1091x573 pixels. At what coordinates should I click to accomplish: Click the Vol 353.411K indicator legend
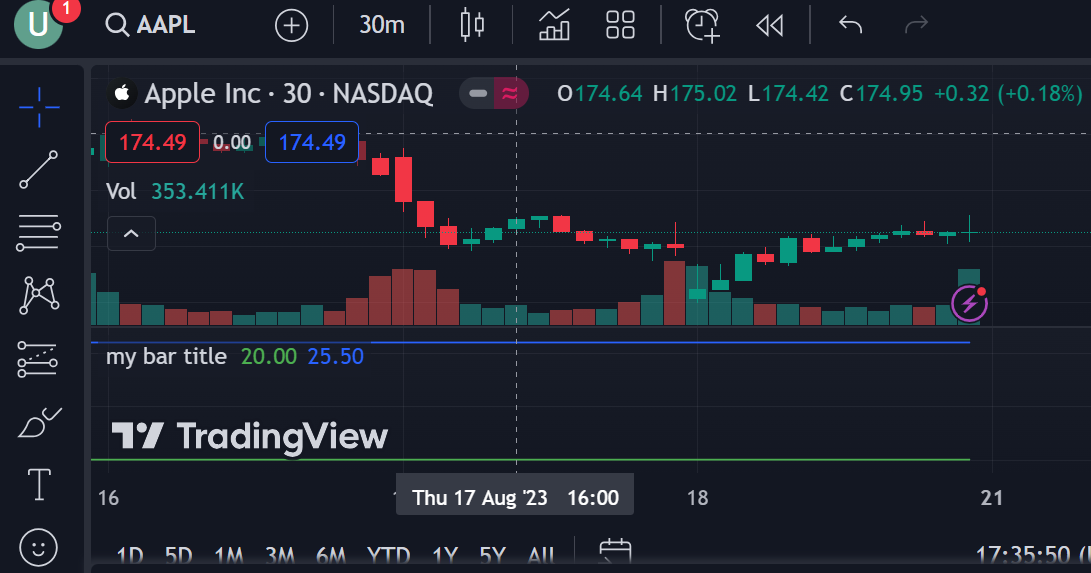pyautogui.click(x=175, y=191)
